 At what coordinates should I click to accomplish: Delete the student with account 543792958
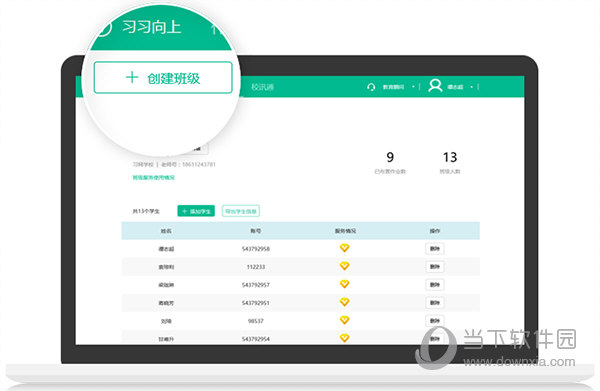(435, 249)
